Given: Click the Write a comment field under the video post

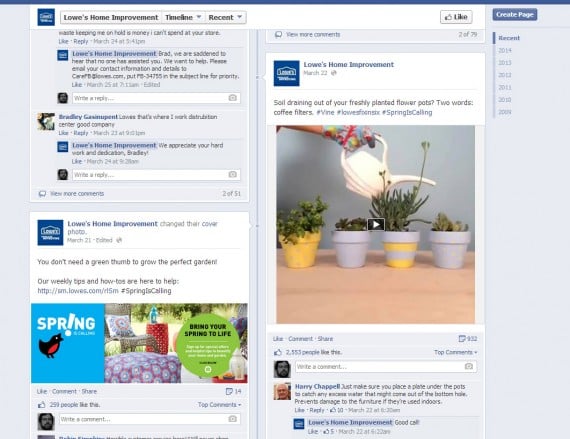Looking at the screenshot, I should click(x=386, y=367).
